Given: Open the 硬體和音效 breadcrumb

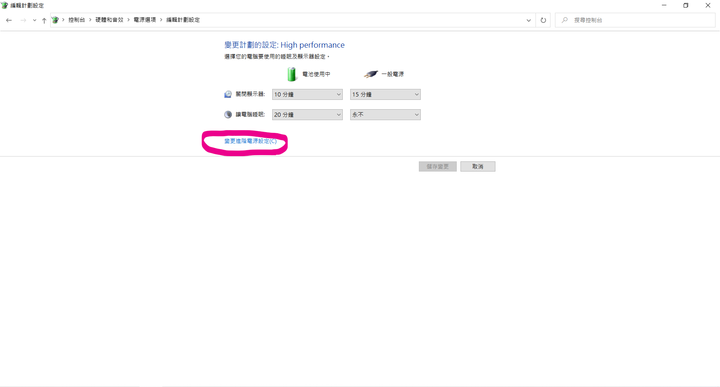Looking at the screenshot, I should [x=109, y=20].
